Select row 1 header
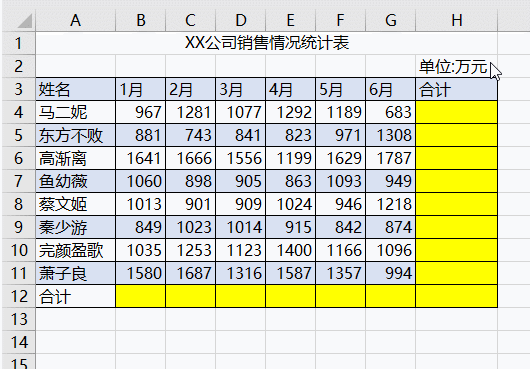The height and width of the screenshot is (369, 530). click(x=19, y=43)
